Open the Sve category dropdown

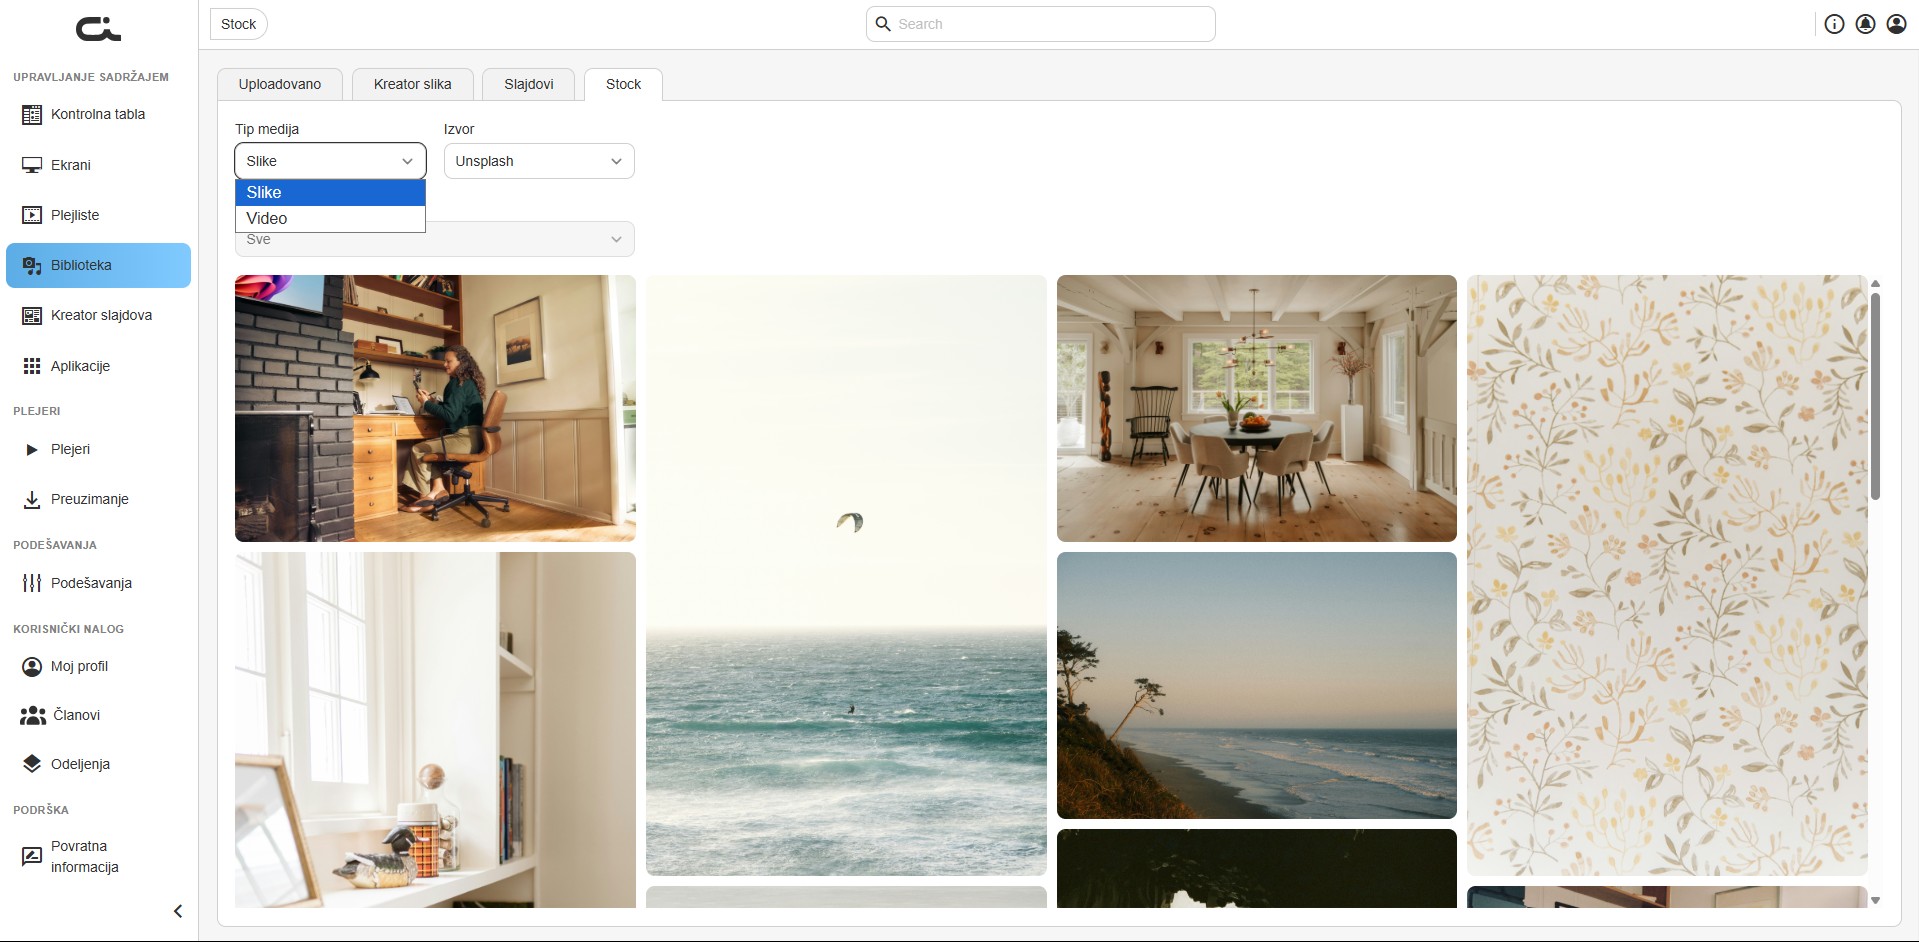[435, 239]
